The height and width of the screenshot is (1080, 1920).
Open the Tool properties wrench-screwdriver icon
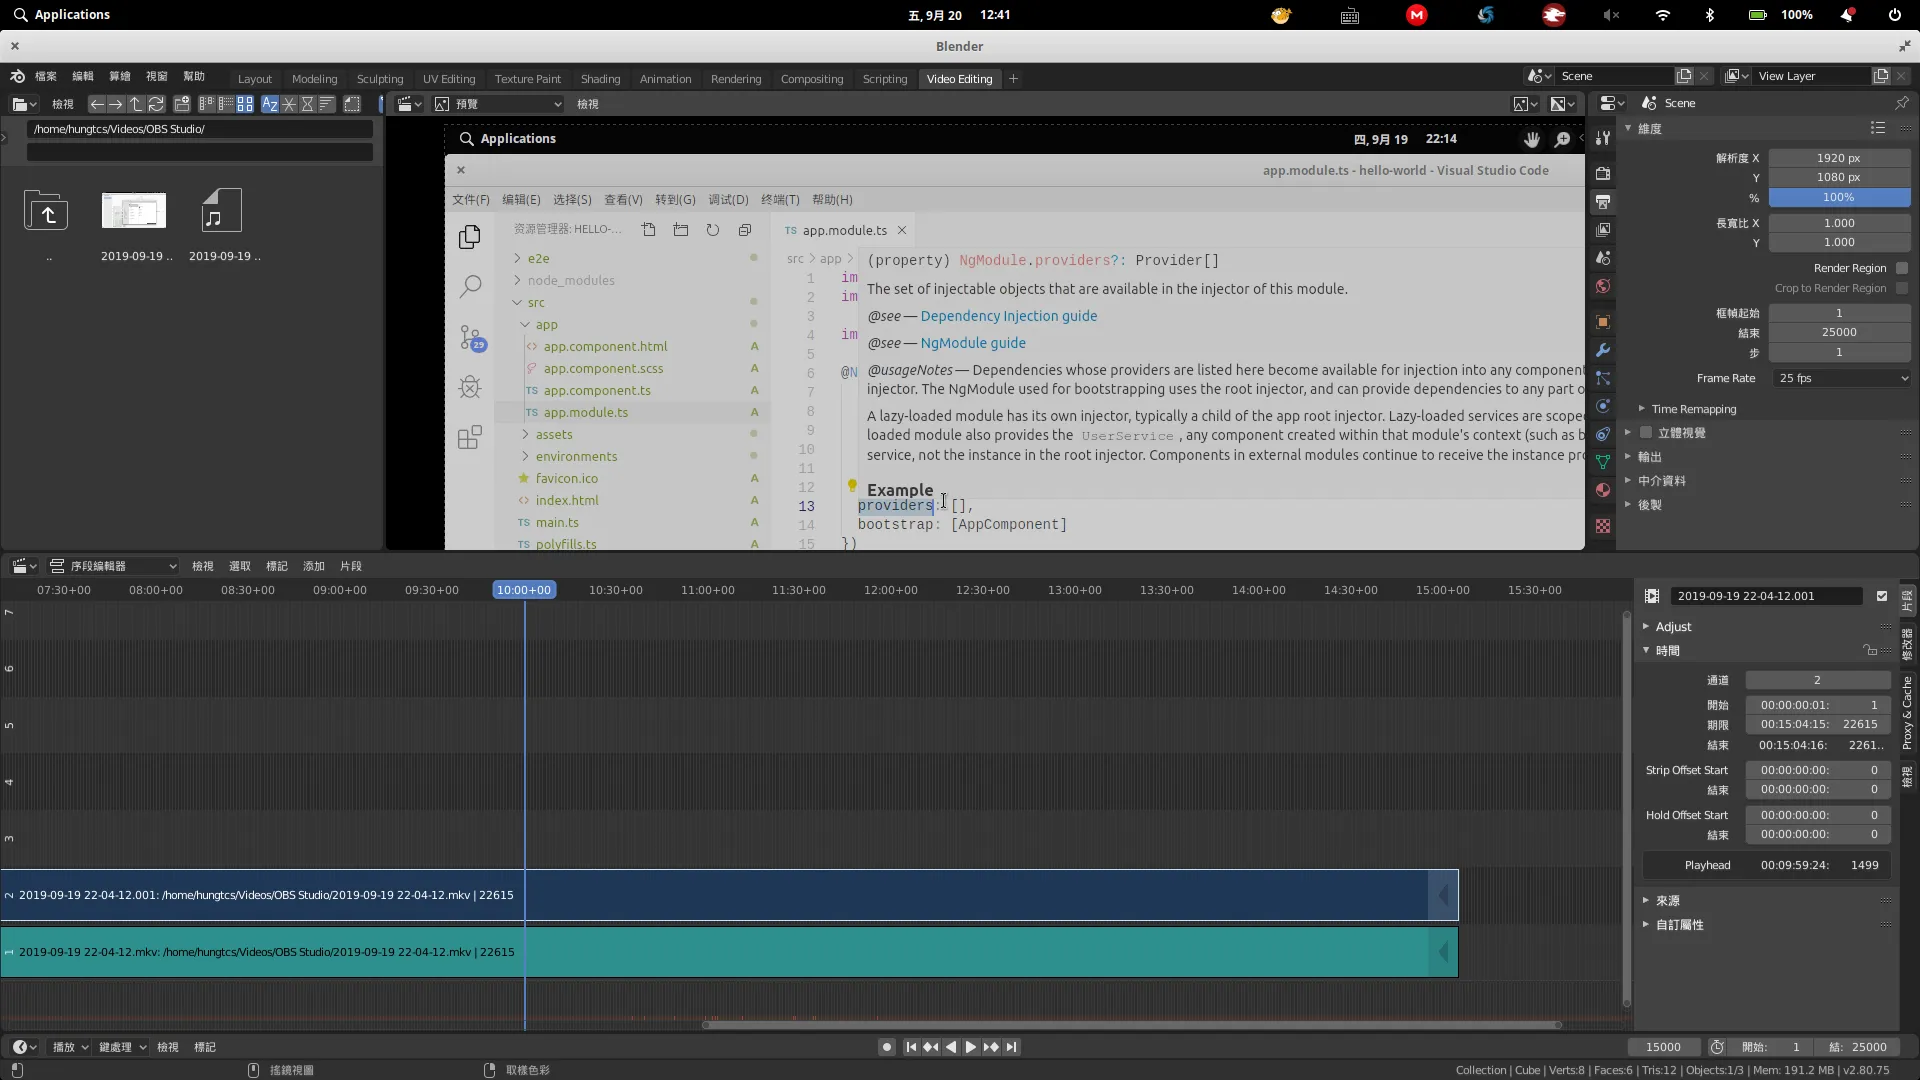click(x=1603, y=138)
